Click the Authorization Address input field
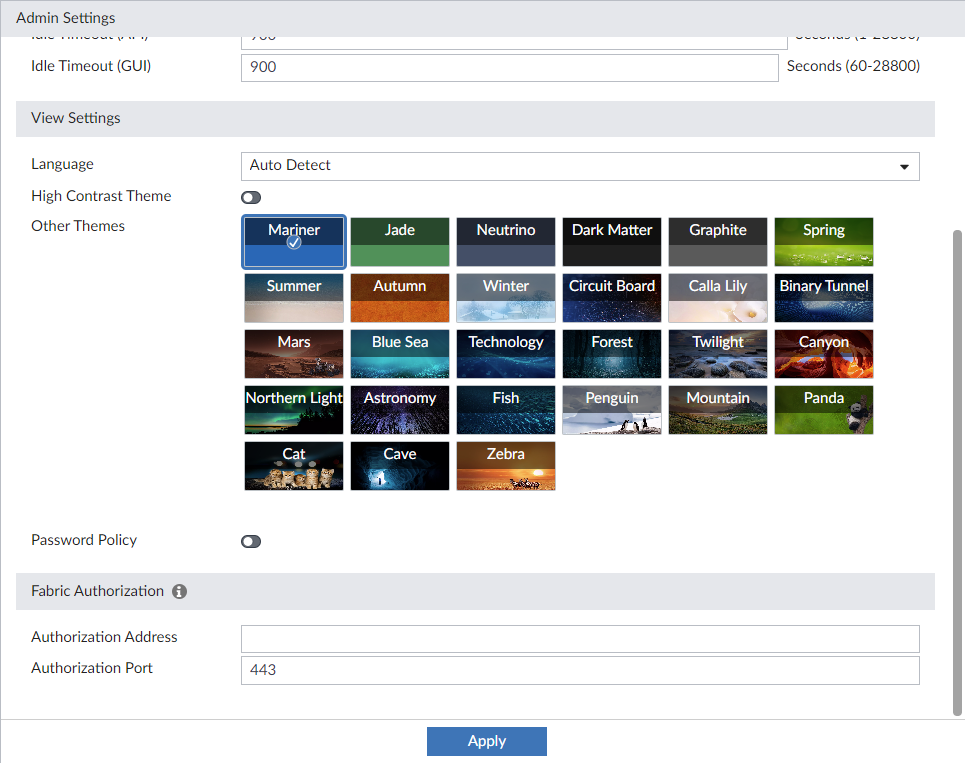965x763 pixels. (580, 639)
